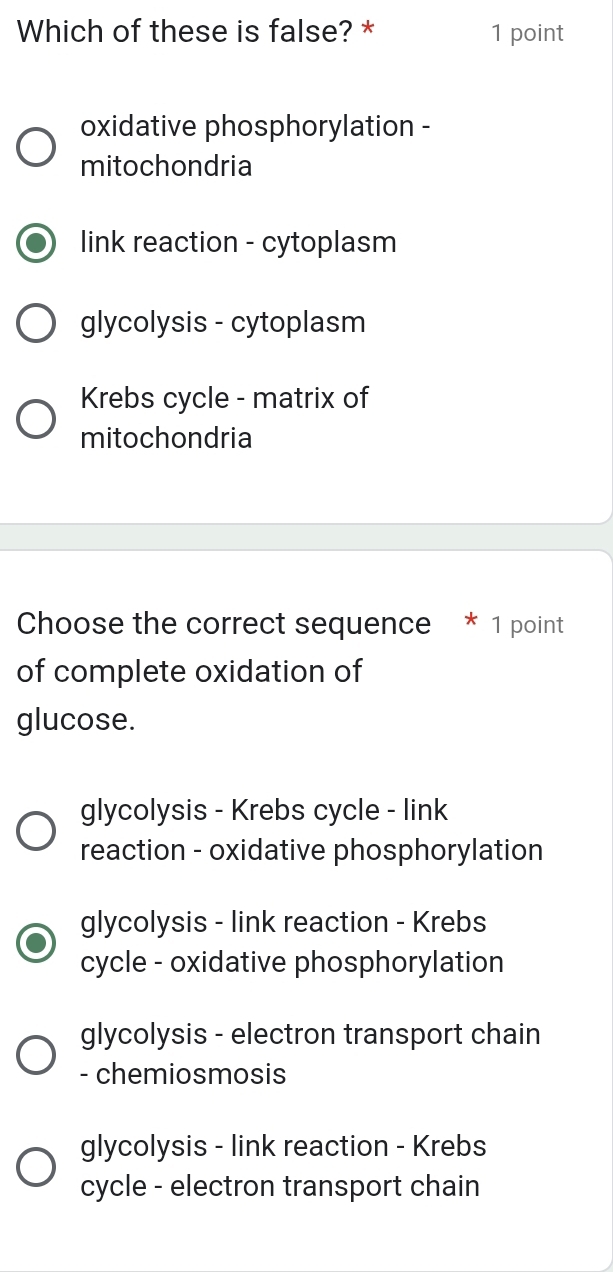Select 'glycolysis - cytoplasm' option
The width and height of the screenshot is (613, 1272).
(x=36, y=323)
